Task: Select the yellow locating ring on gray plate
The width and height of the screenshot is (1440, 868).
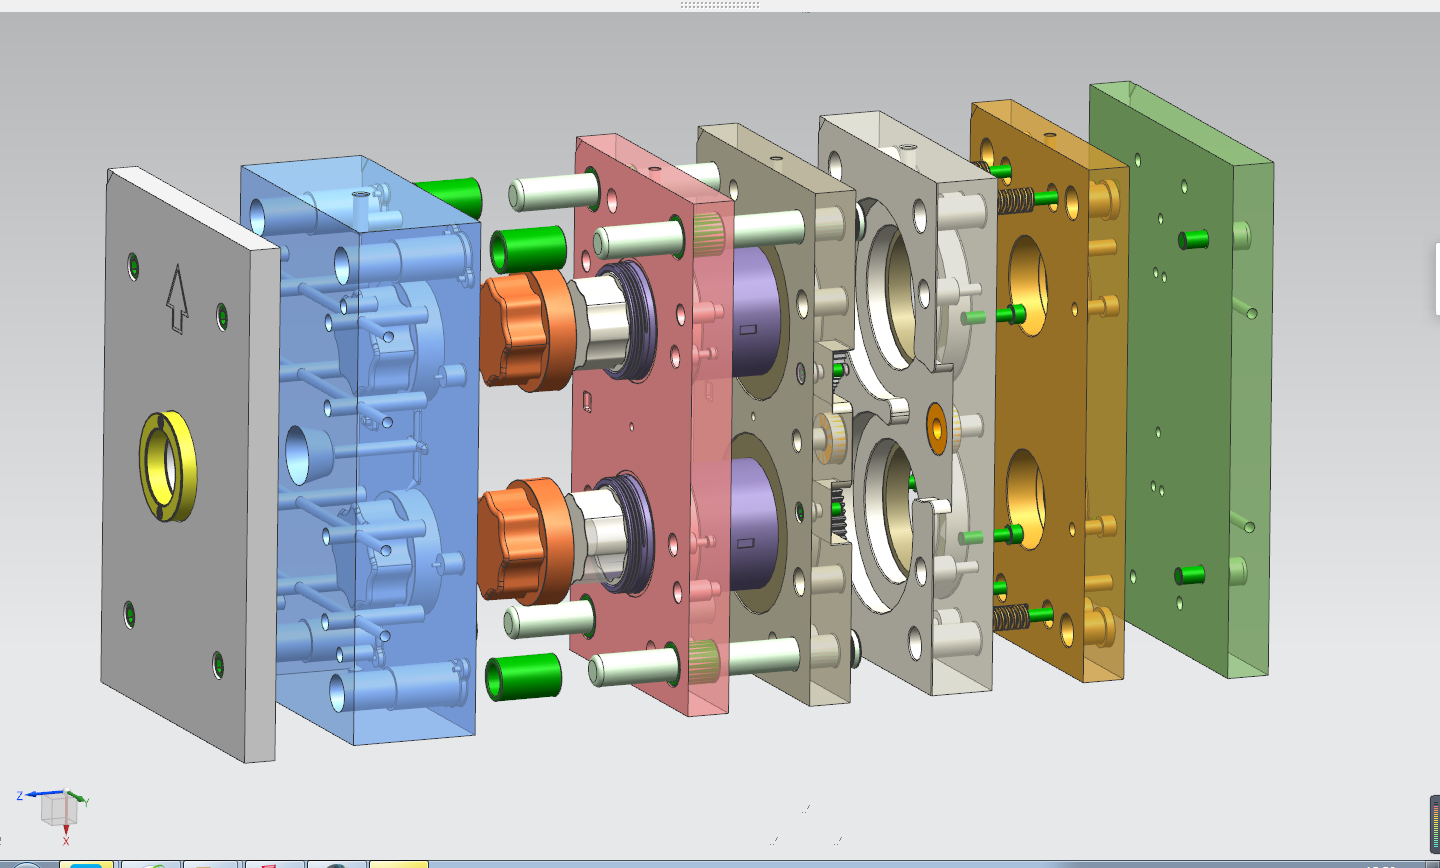Action: tap(168, 467)
